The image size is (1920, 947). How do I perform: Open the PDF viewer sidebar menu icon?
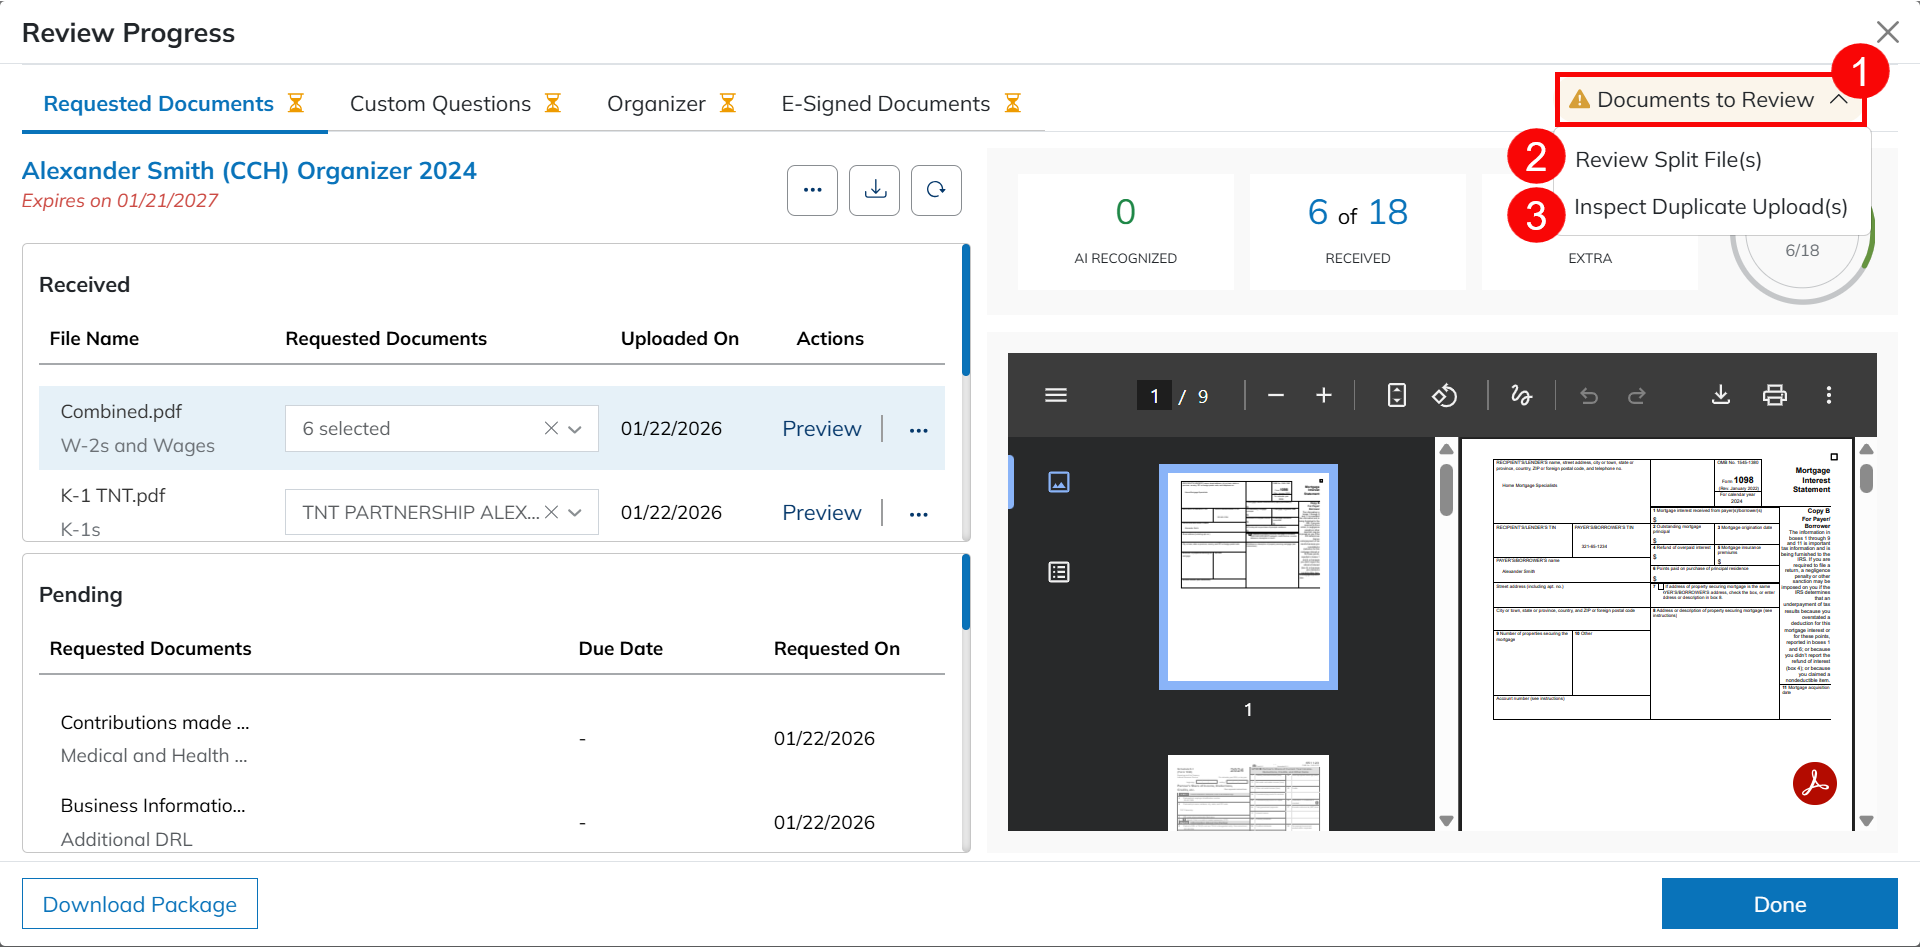click(x=1056, y=396)
